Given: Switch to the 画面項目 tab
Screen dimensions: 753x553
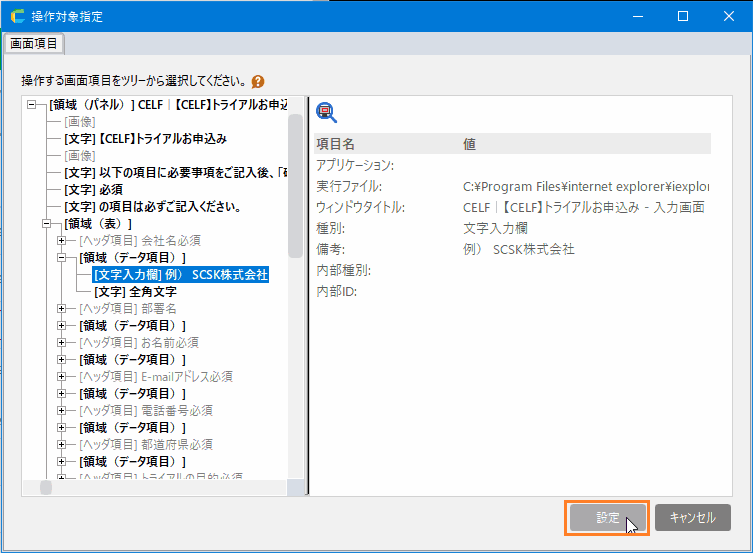Looking at the screenshot, I should (x=34, y=43).
